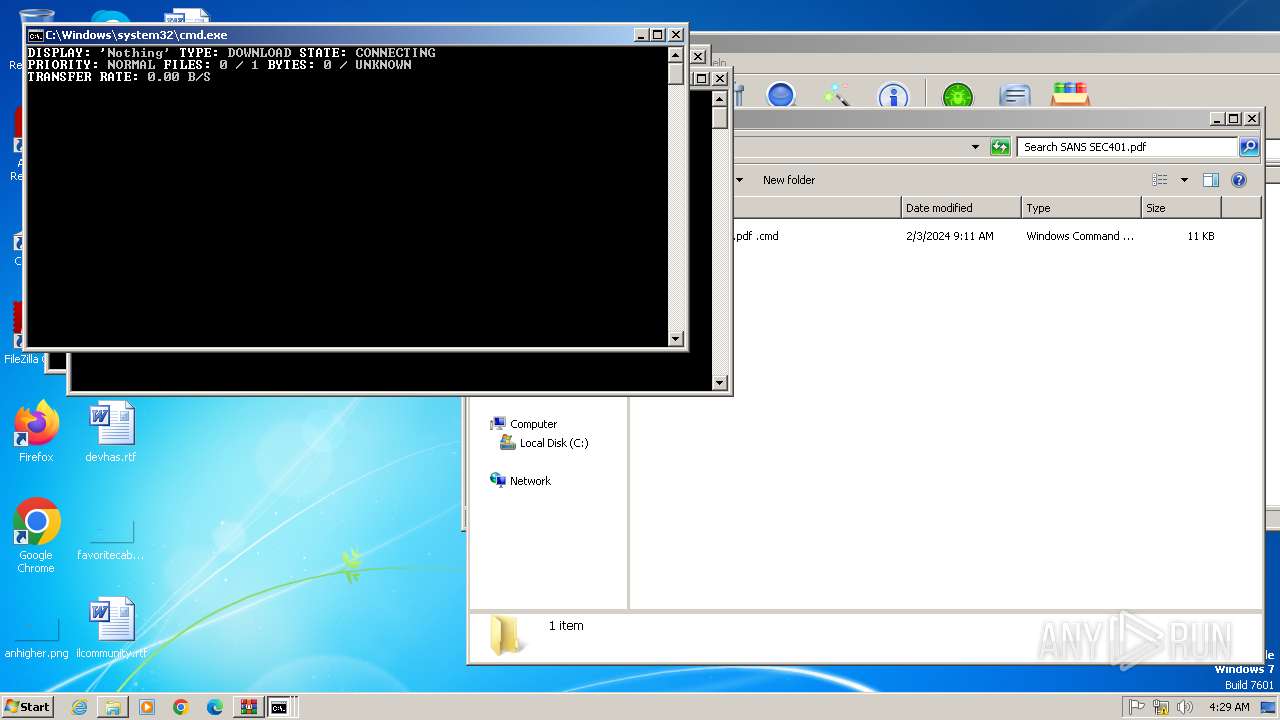The width and height of the screenshot is (1280, 720).
Task: Open view options dropdown arrow in Explorer
Action: (1184, 180)
